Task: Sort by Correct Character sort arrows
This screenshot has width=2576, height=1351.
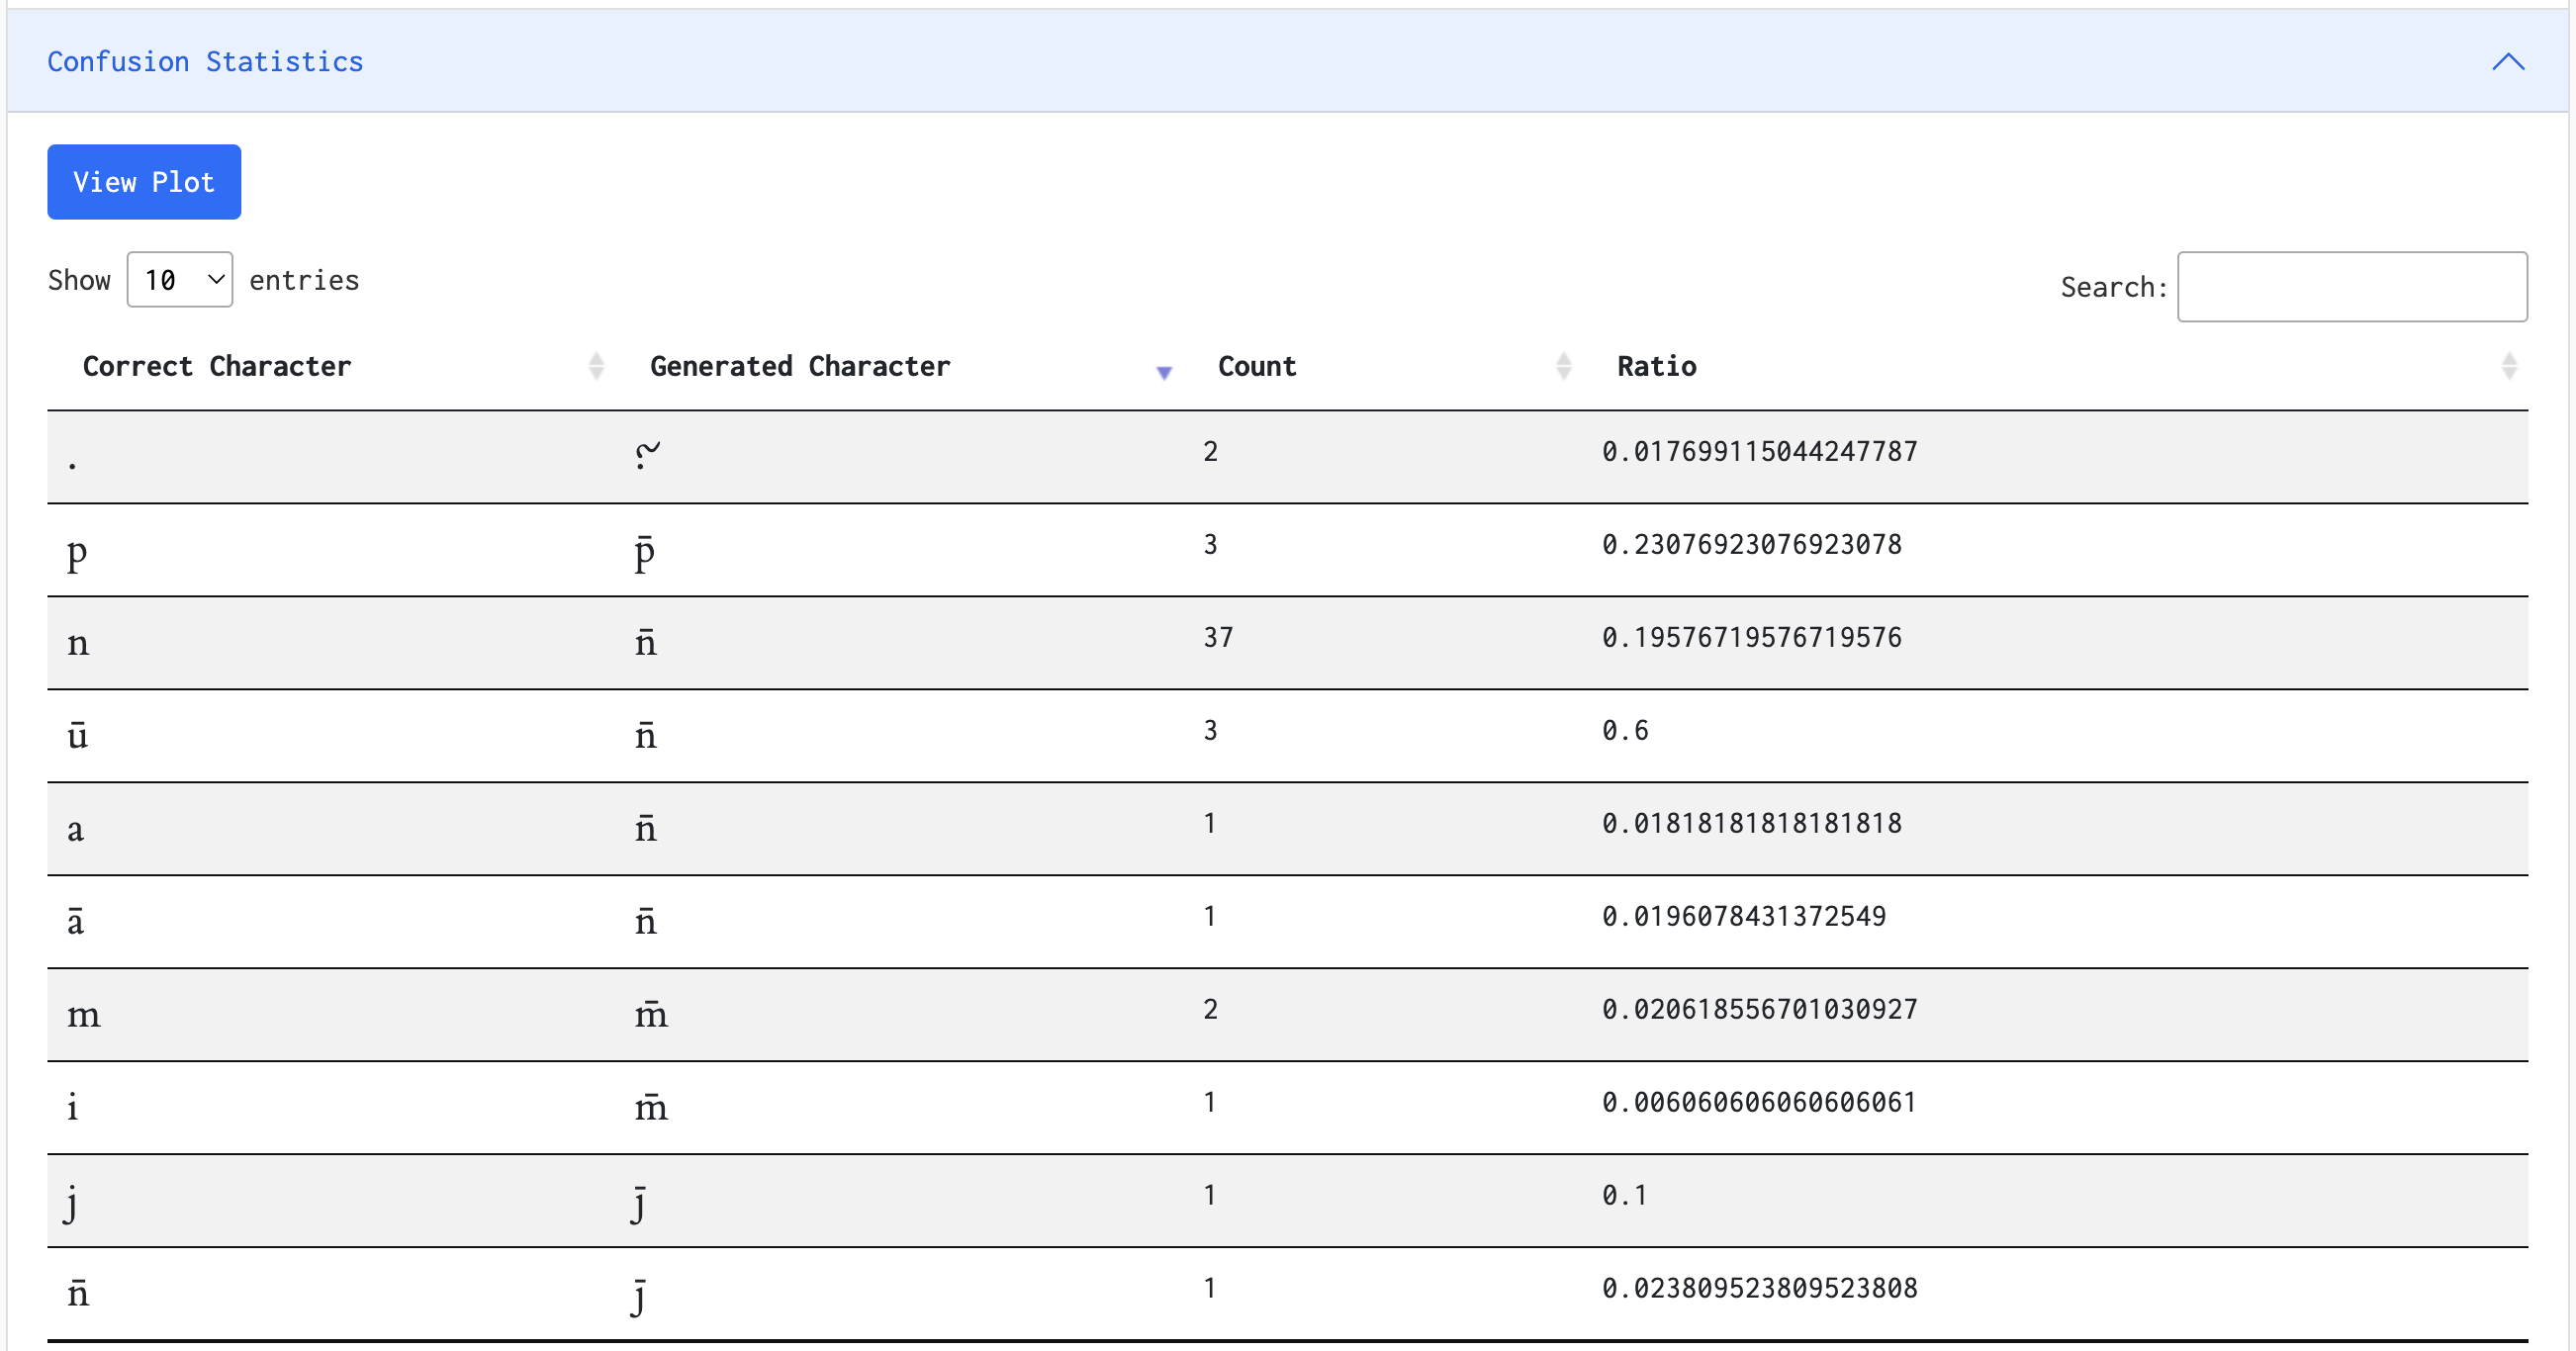Action: tap(596, 366)
